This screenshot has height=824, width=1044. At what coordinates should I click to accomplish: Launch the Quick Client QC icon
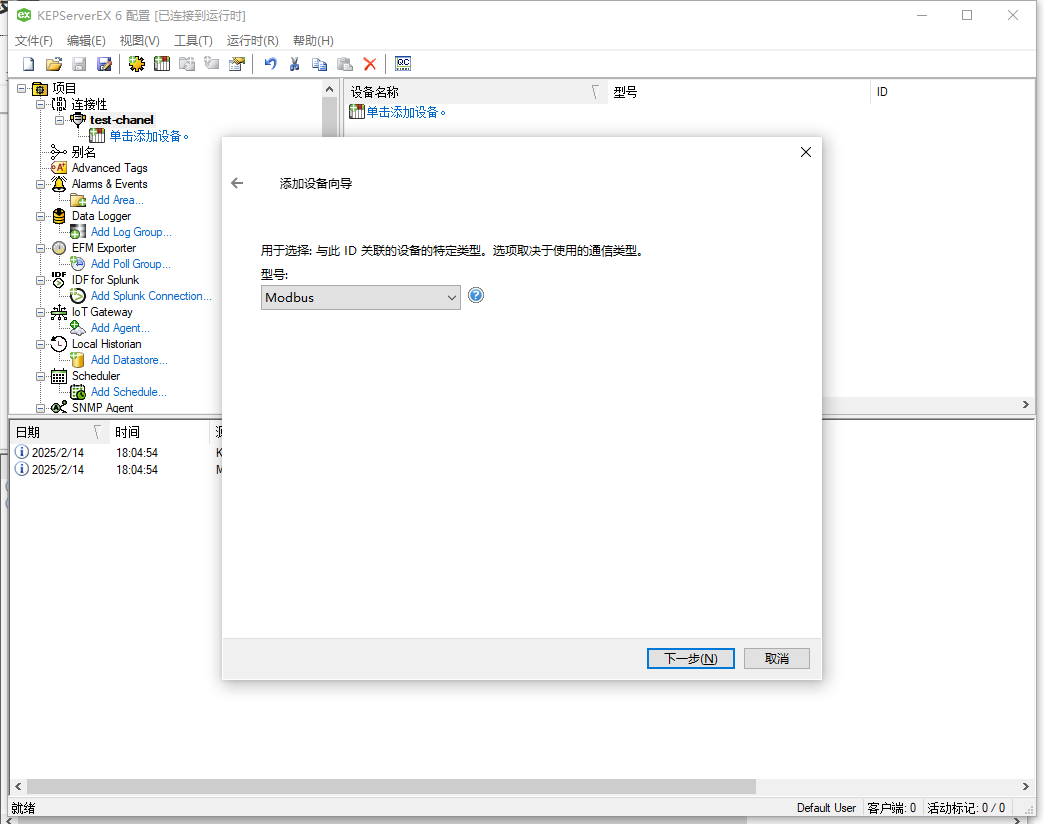coord(403,64)
